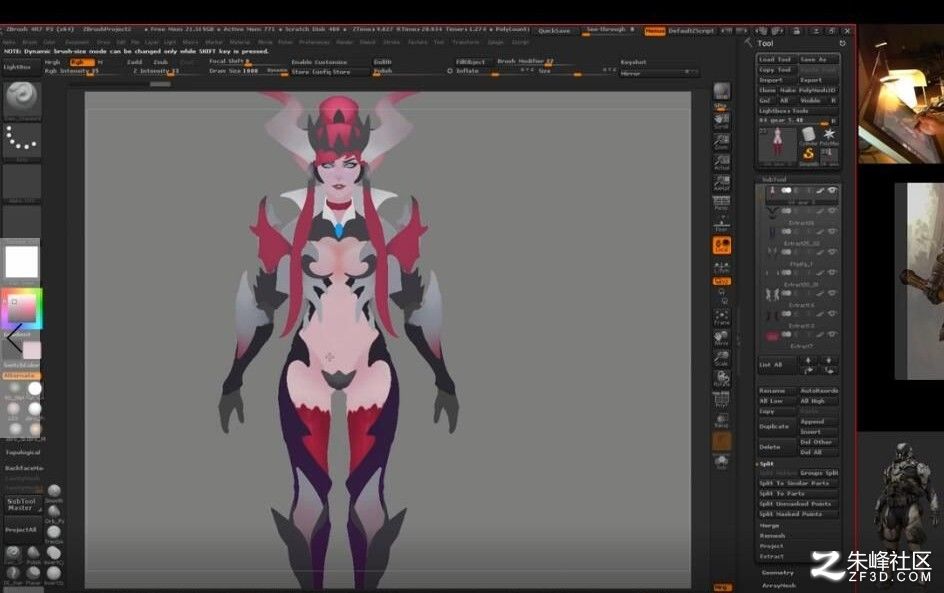
Task: Expand the Remesh section
Action: pyautogui.click(x=772, y=536)
